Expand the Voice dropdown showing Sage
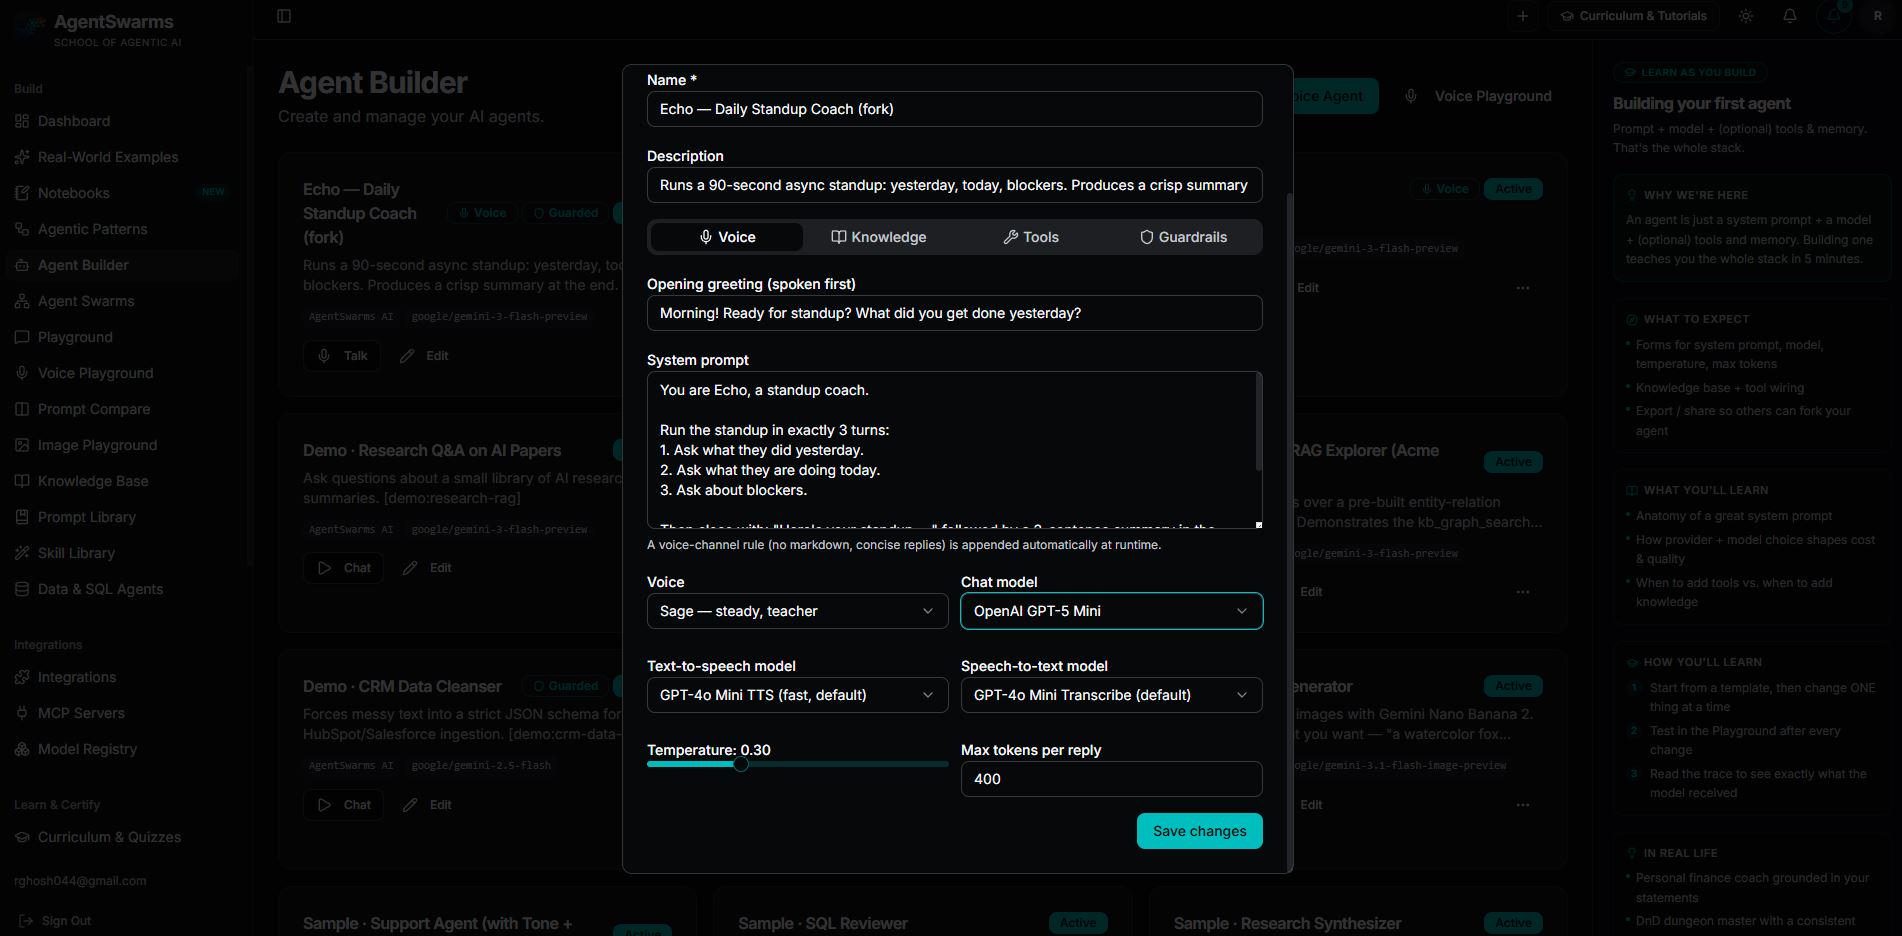Screen dimensions: 1902x936 click(x=797, y=611)
